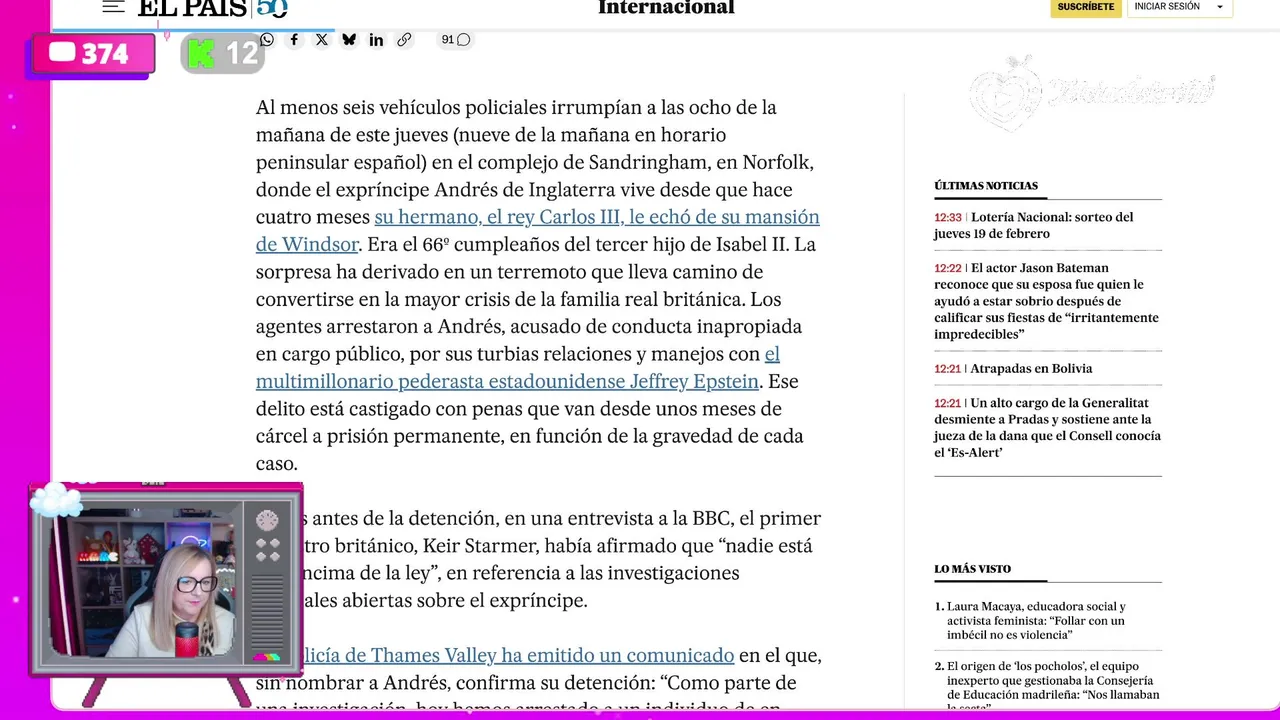Open the Atrapadas en Bolivia news item
This screenshot has width=1280, height=720.
pyautogui.click(x=1031, y=369)
